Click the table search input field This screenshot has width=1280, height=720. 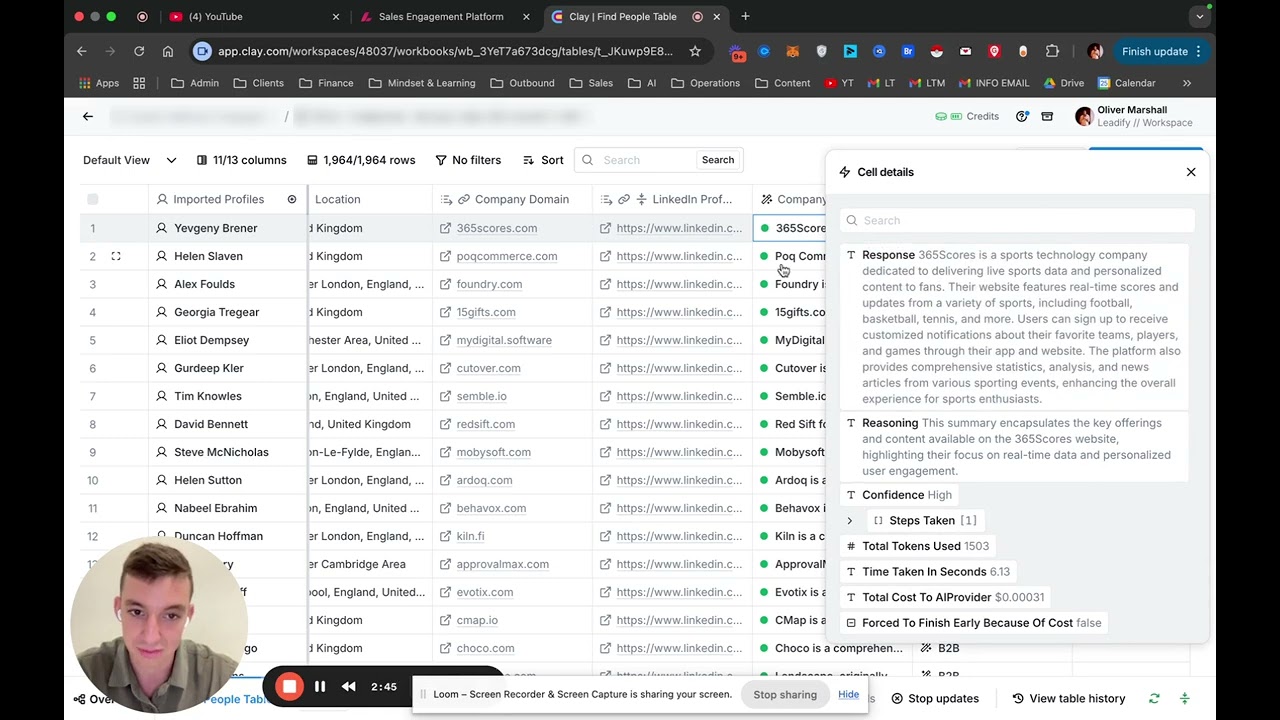coord(645,160)
